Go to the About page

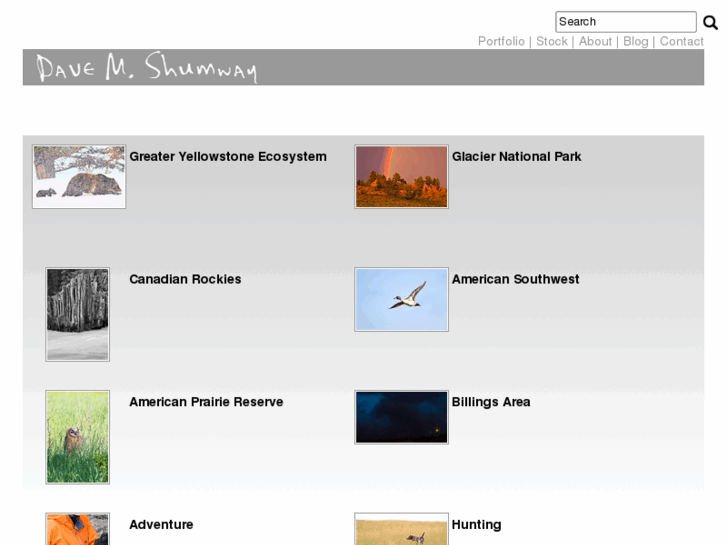[x=595, y=41]
